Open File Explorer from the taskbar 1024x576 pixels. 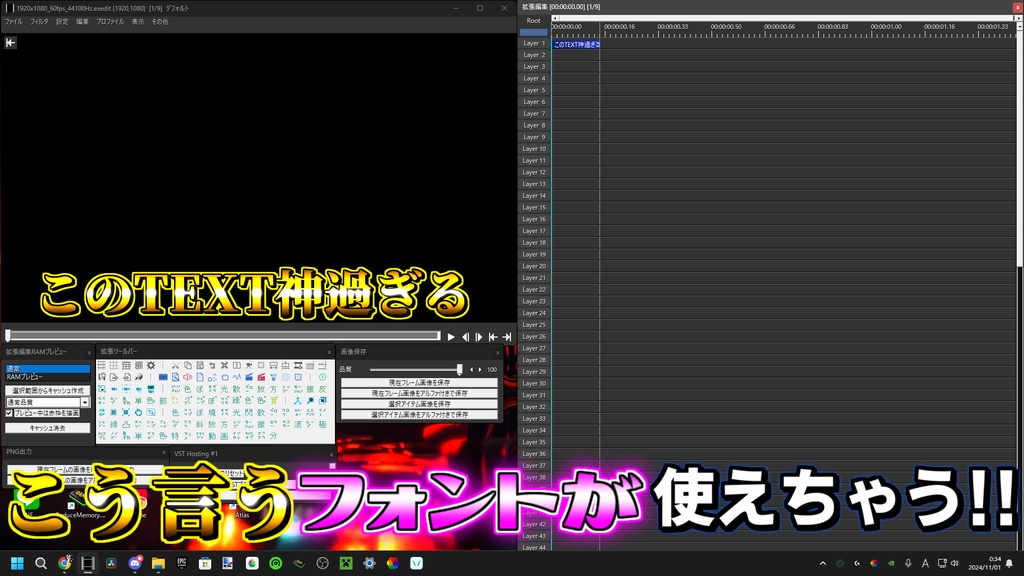(x=158, y=563)
